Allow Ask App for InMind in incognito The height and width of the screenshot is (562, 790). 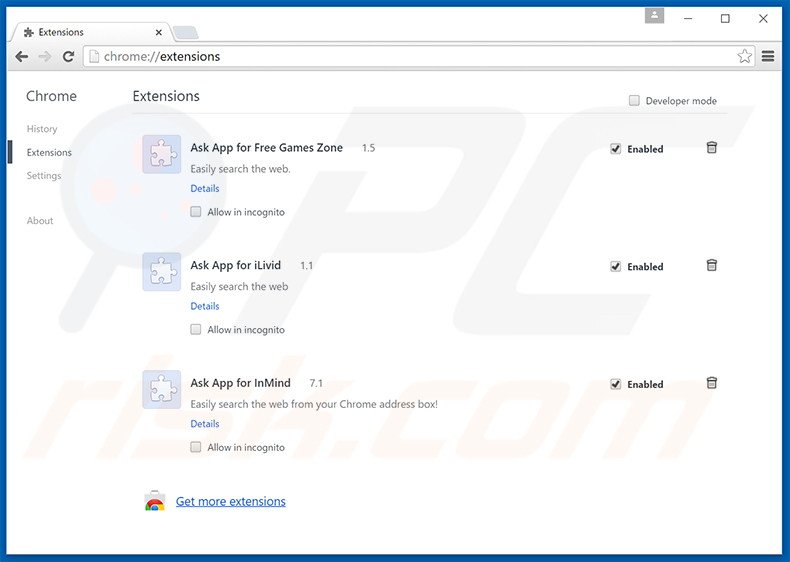(195, 447)
